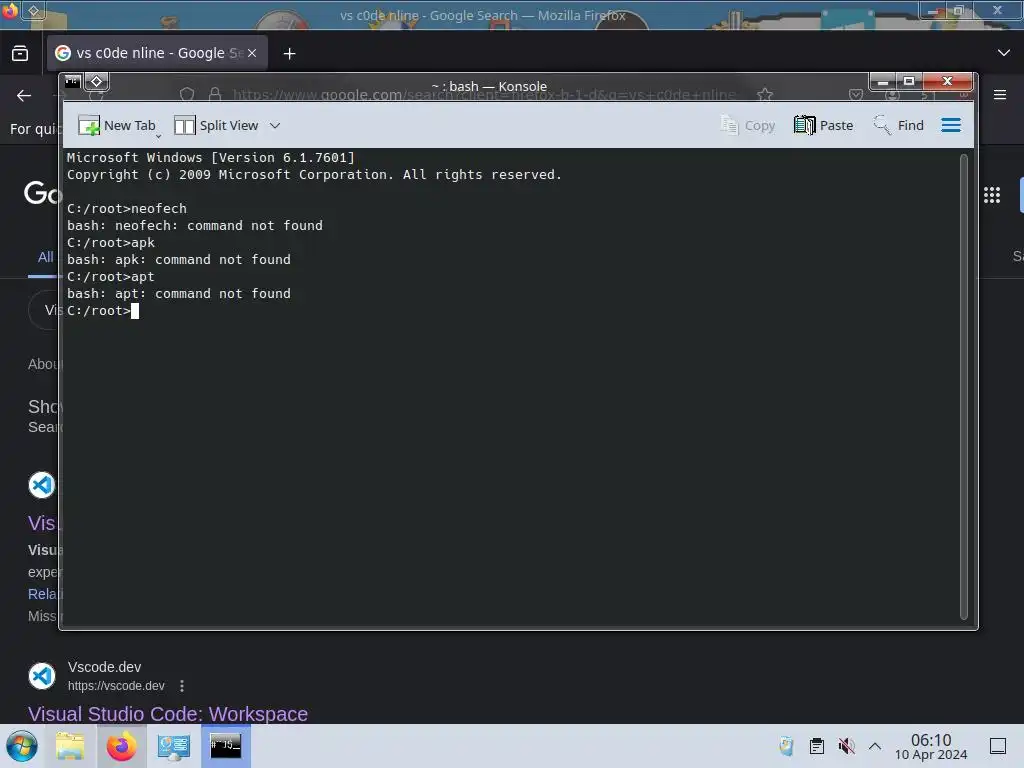This screenshot has width=1024, height=768.
Task: Click the Copy button in Konsole
Action: coord(748,125)
